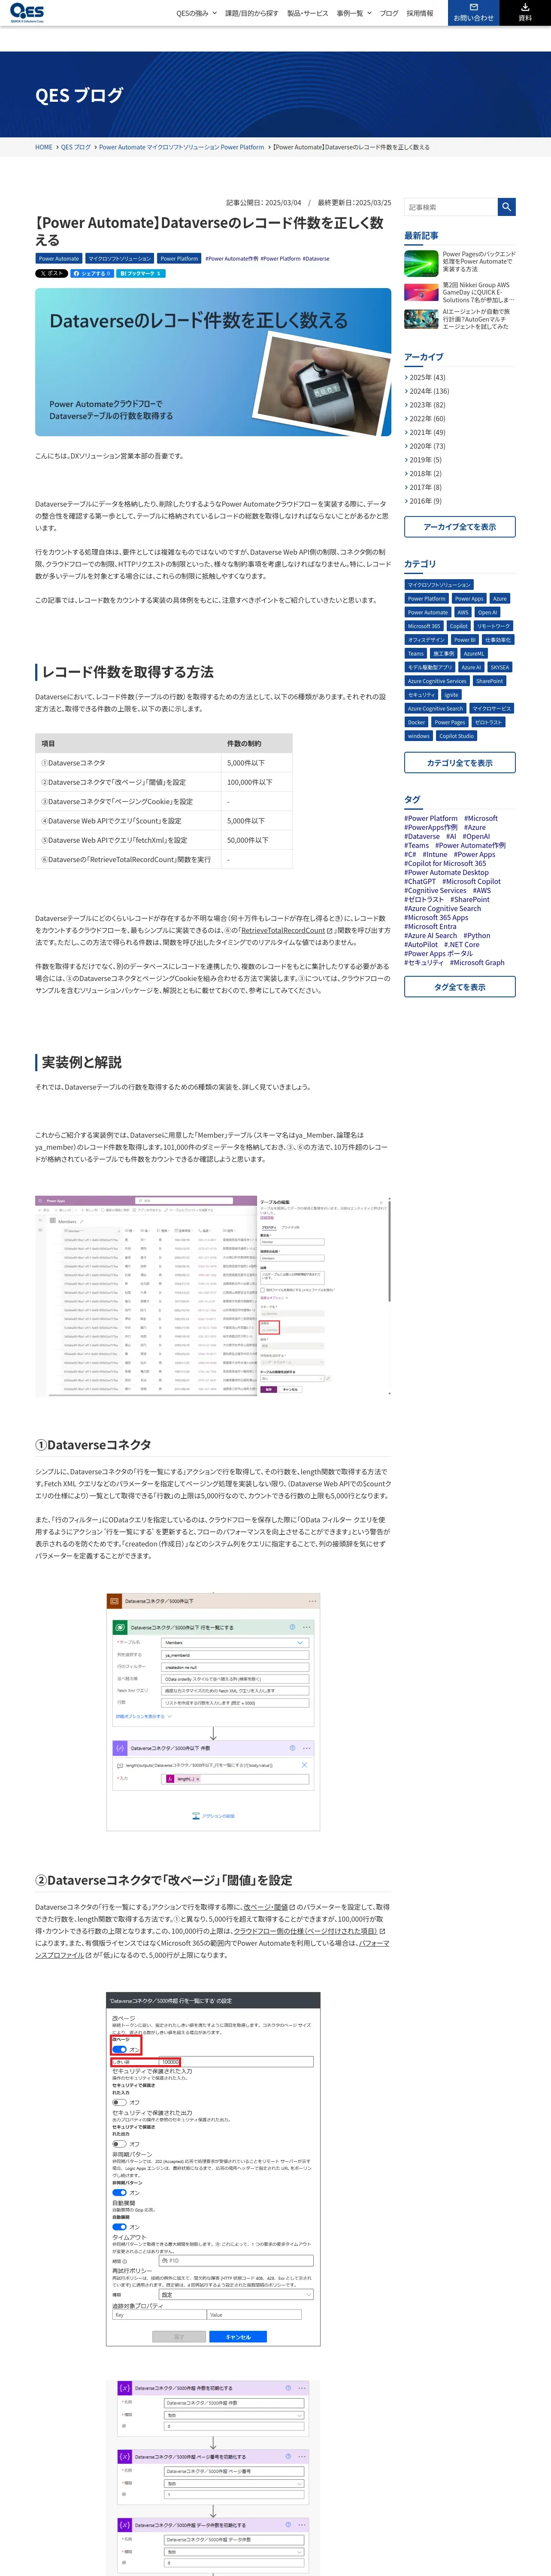Screen dimensions: 551x2576
Task: Open the #Dataverse hashtag under the article title
Action: 316,258
